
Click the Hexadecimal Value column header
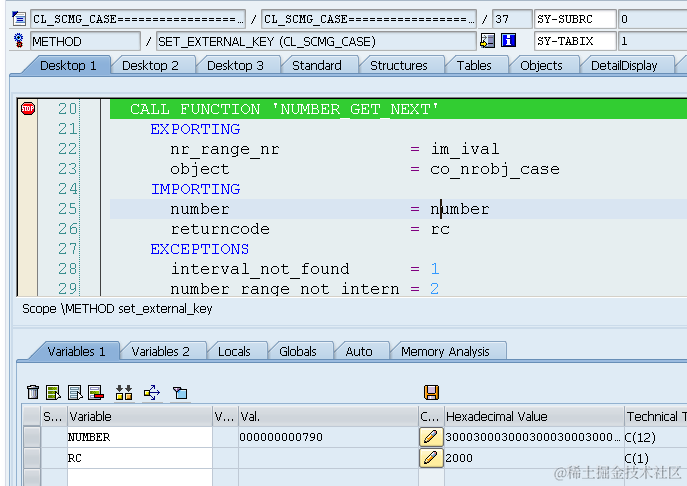click(534, 416)
